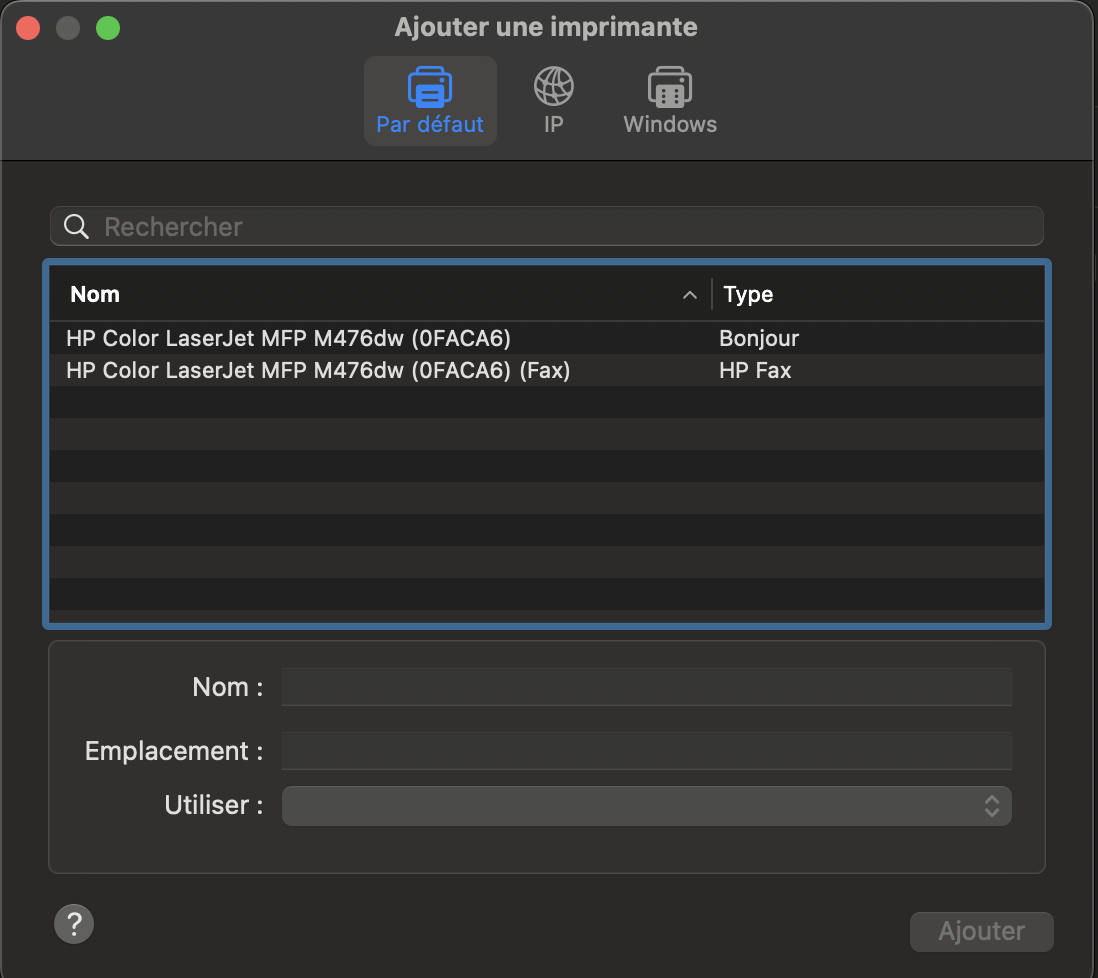1098x978 pixels.
Task: Click the Nom text field
Action: (x=646, y=687)
